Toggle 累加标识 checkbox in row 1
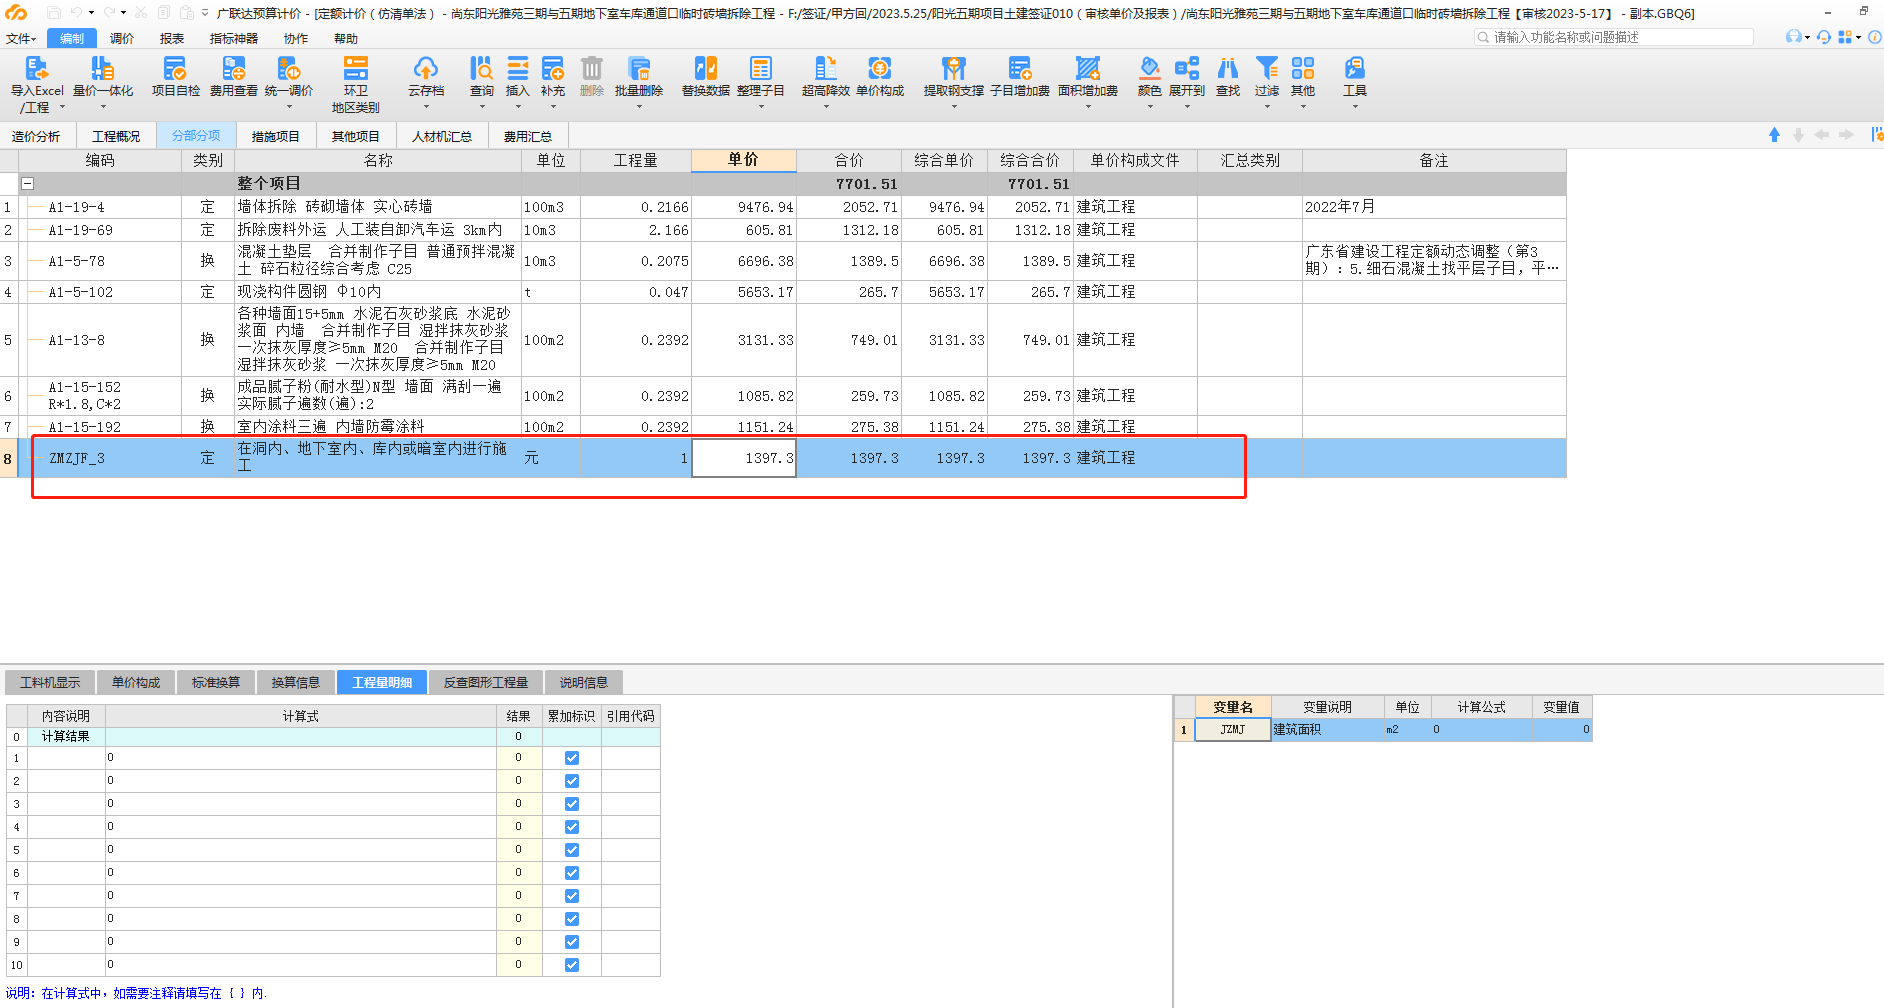Image resolution: width=1884 pixels, height=1008 pixels. 572,758
